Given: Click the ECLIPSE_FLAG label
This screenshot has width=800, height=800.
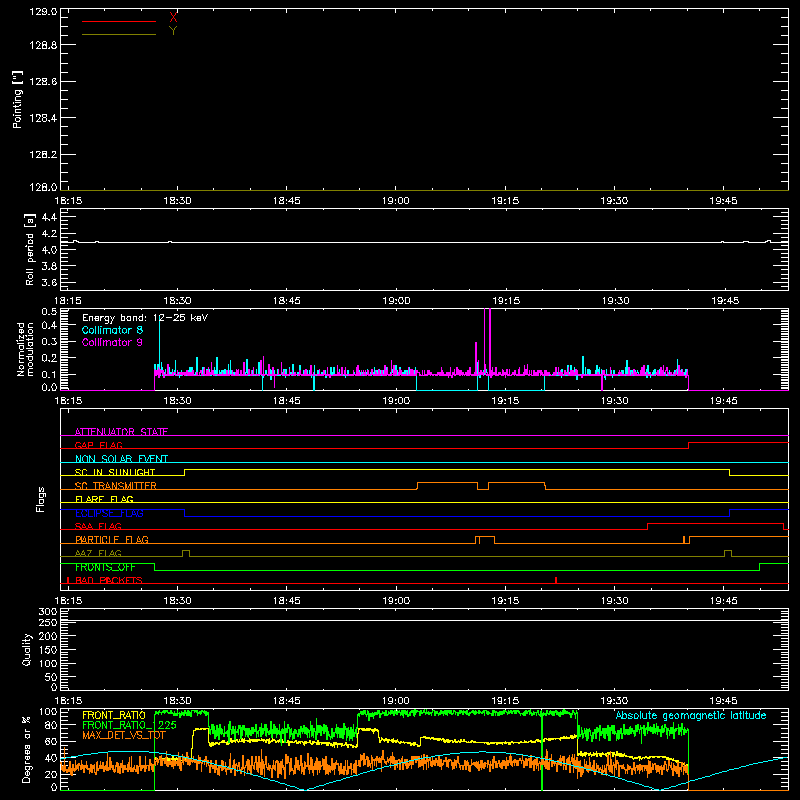Looking at the screenshot, I should [x=109, y=513].
